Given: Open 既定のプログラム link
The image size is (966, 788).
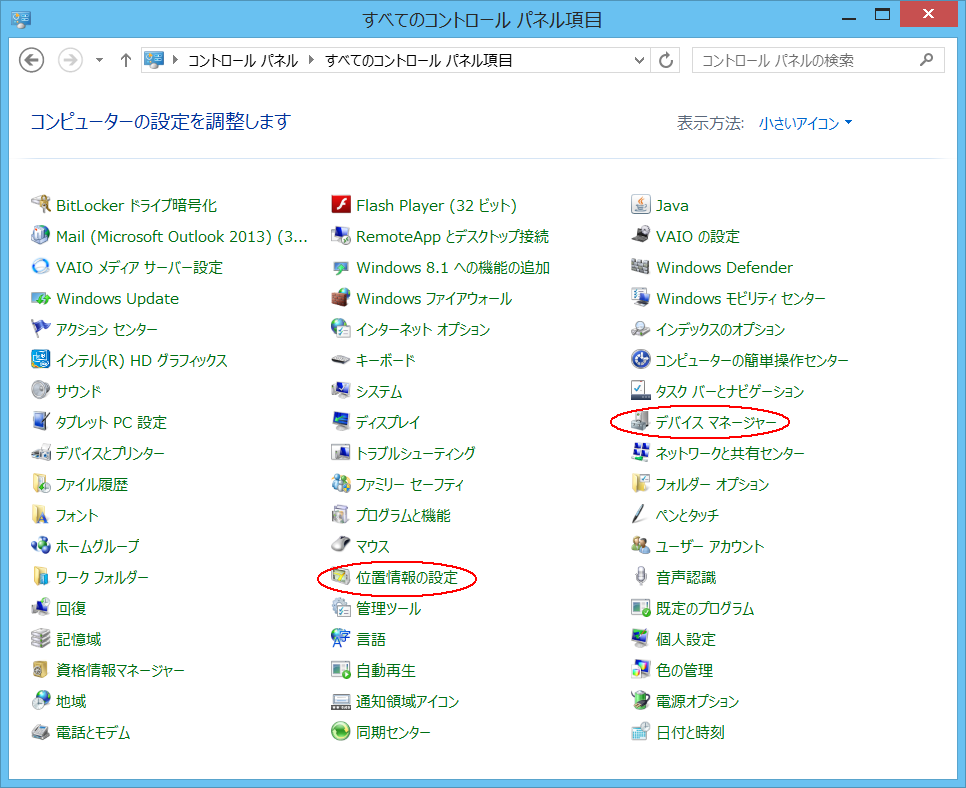Looking at the screenshot, I should pos(705,609).
